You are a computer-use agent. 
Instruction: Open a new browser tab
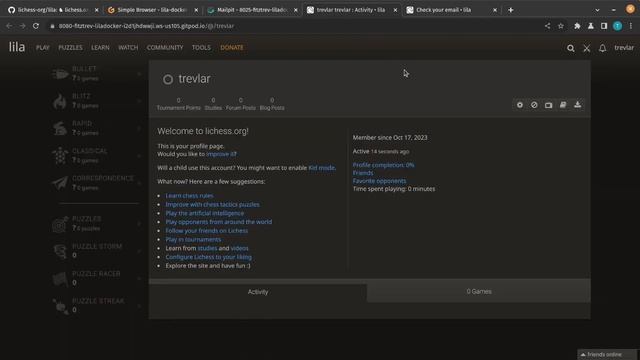click(x=511, y=10)
